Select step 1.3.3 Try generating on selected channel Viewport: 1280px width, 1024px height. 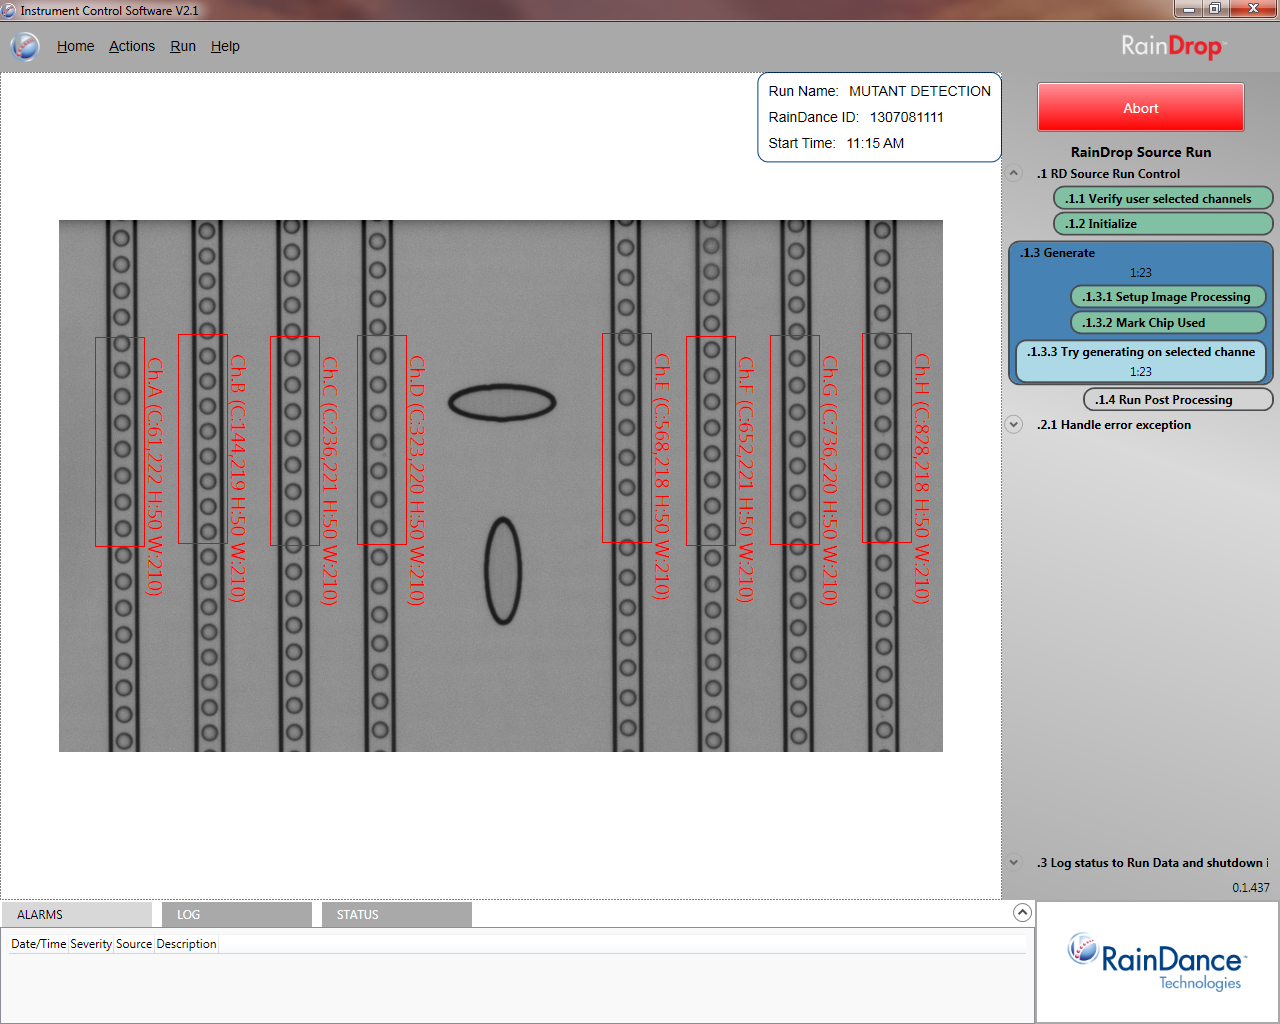tap(1141, 361)
